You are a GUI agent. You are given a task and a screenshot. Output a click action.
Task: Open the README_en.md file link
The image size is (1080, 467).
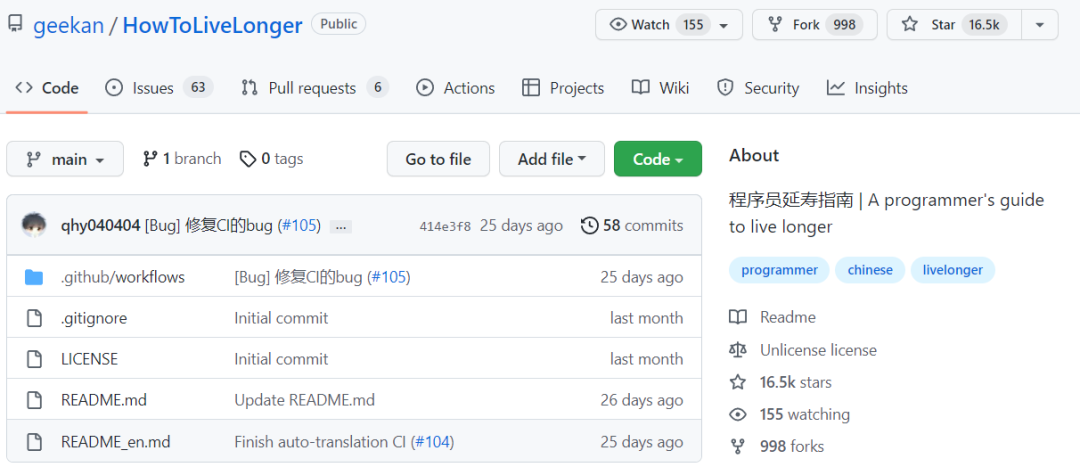coord(116,441)
